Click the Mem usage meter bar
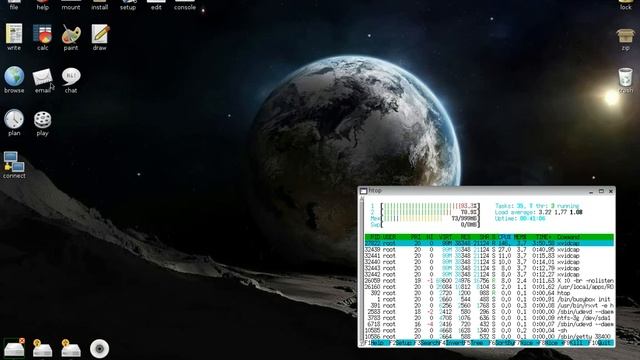 [x=430, y=218]
